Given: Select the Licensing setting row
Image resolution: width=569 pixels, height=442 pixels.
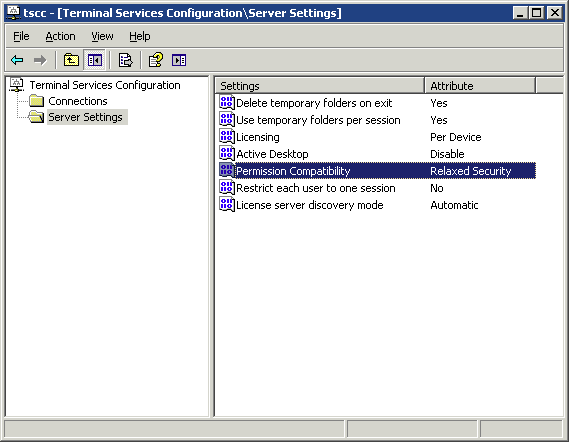Looking at the screenshot, I should coord(377,137).
